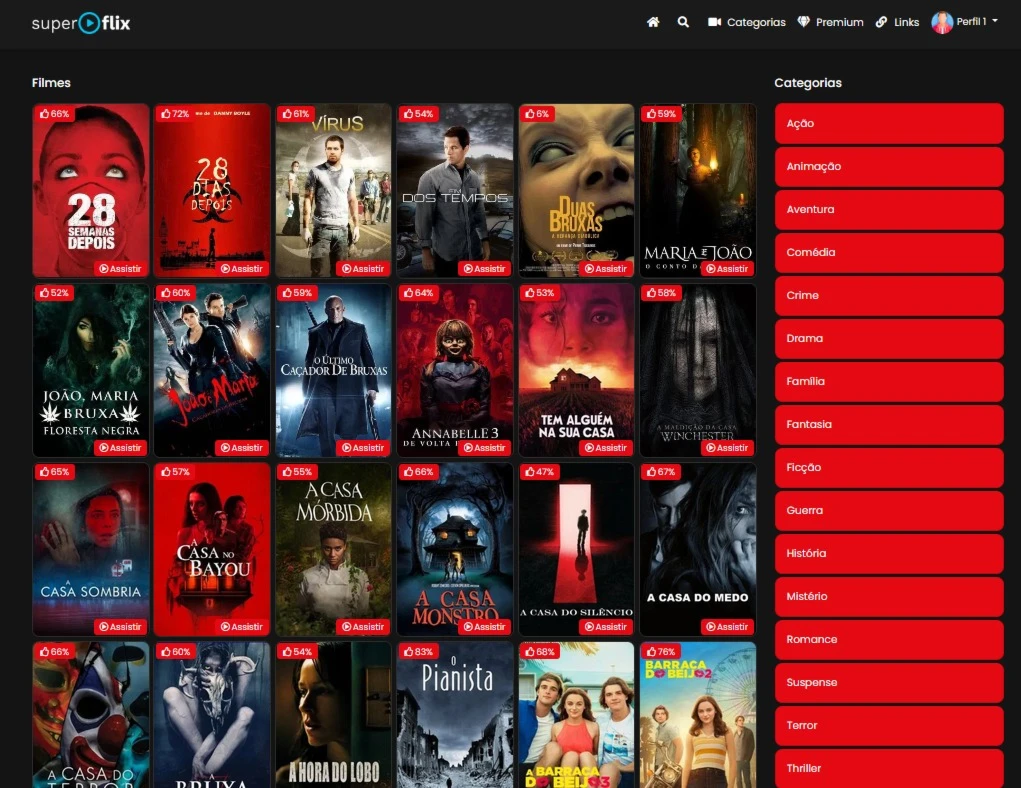Open the Barraca do Beijo 2 poster
This screenshot has width=1021, height=788.
click(698, 715)
